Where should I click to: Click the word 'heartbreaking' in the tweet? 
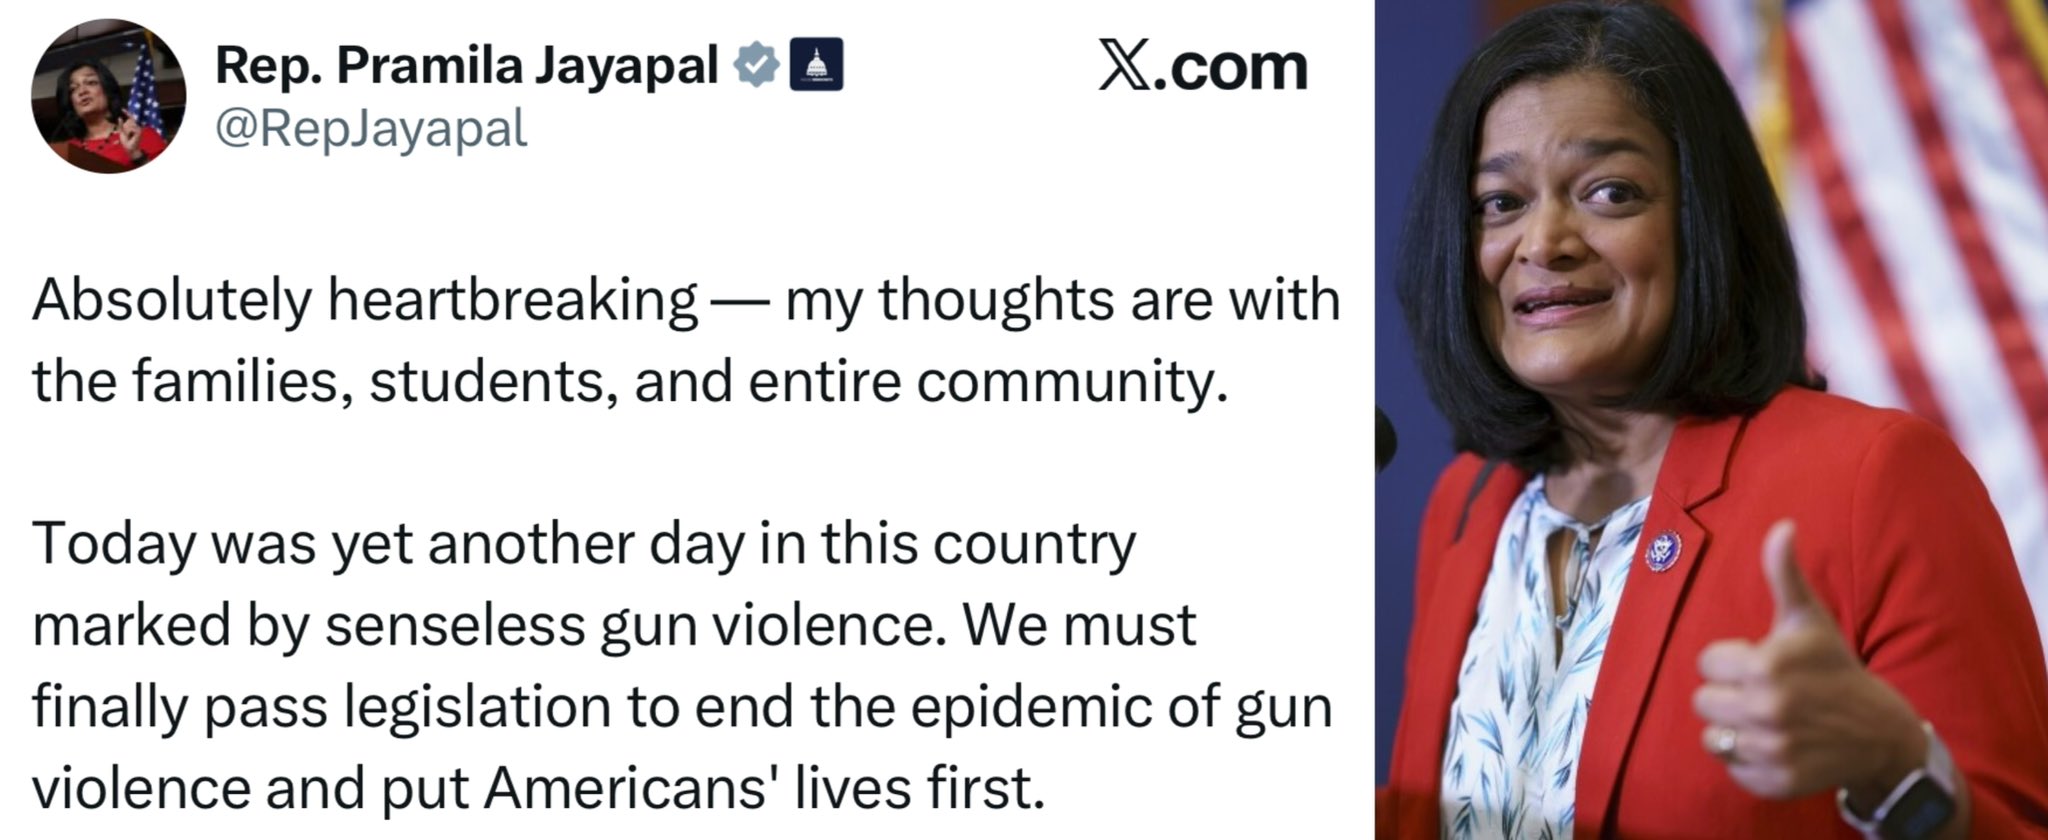tap(513, 300)
